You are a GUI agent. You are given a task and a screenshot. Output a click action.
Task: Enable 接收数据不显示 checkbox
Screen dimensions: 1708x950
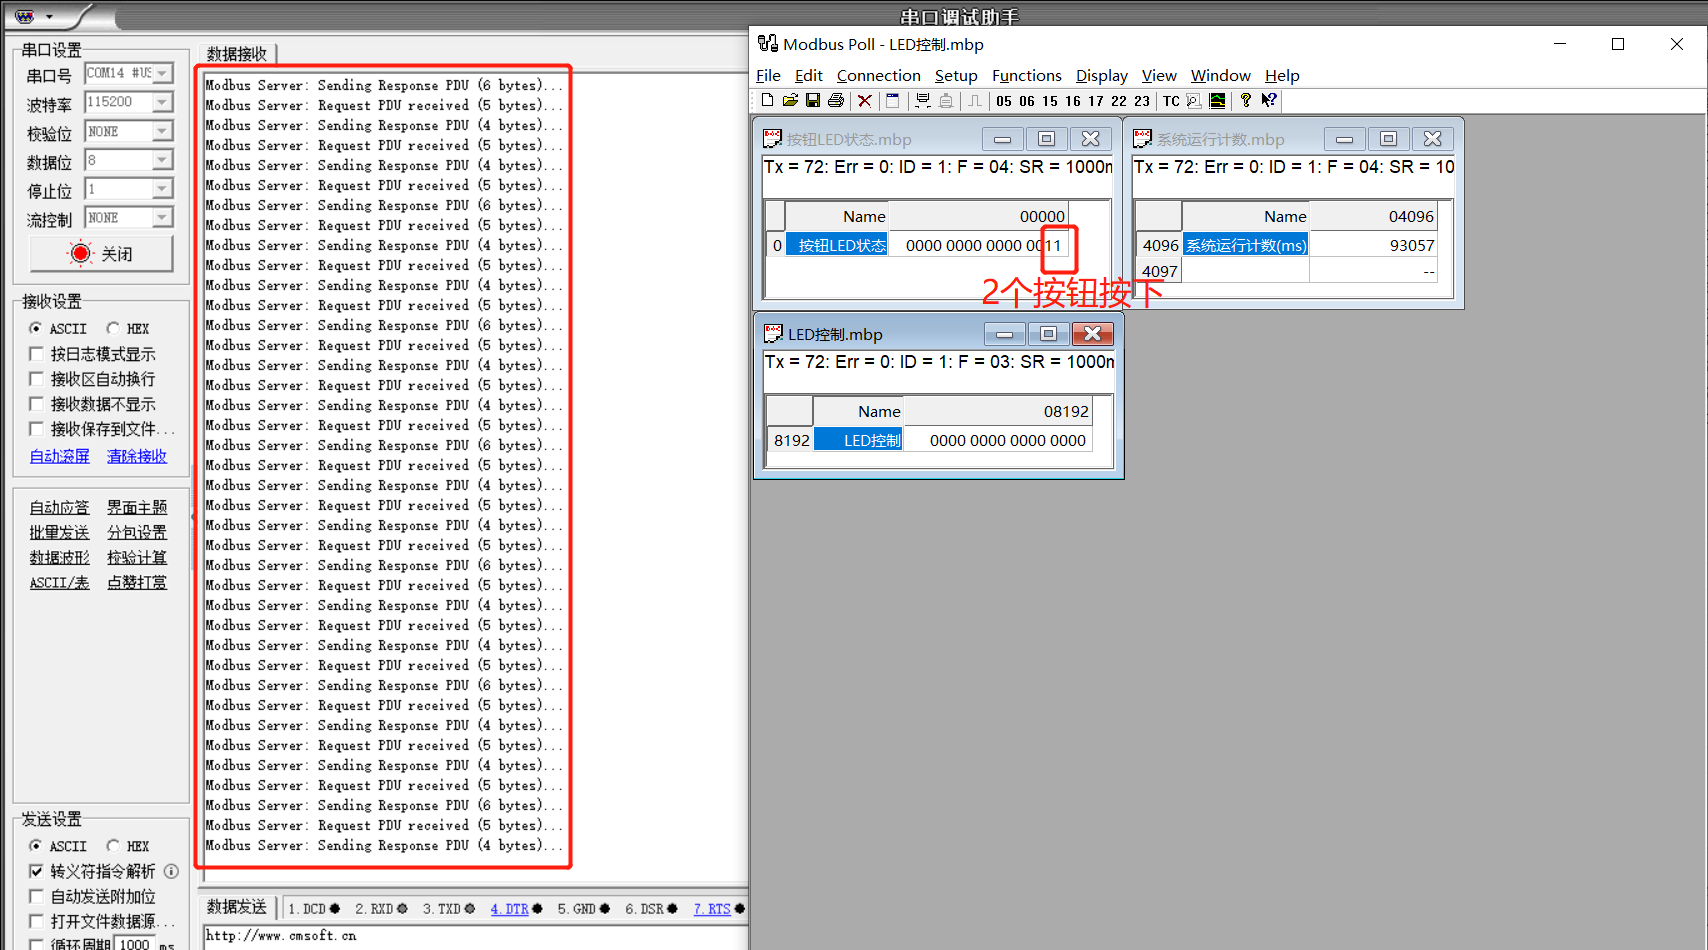(x=36, y=404)
